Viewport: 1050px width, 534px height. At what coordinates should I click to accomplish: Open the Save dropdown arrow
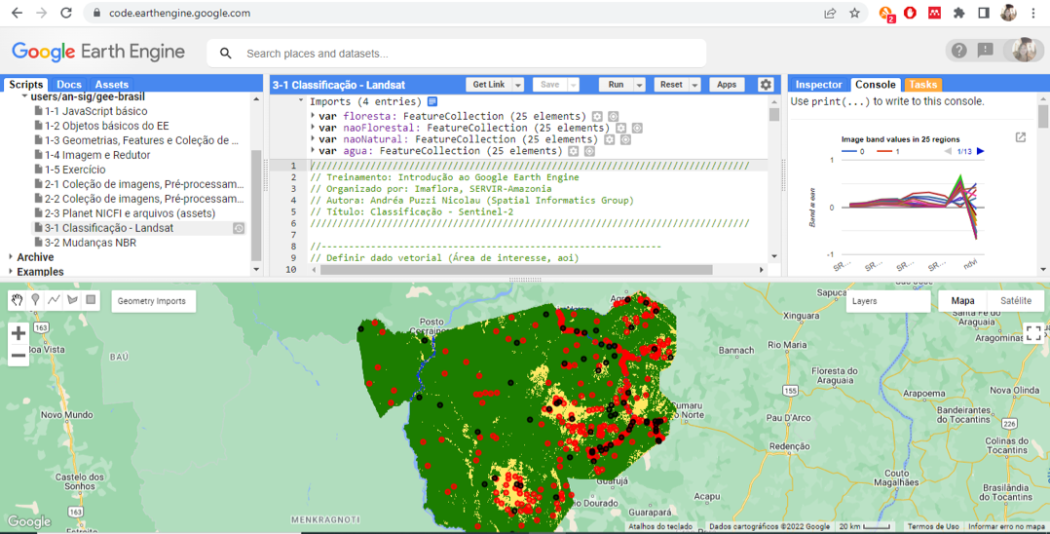(573, 84)
